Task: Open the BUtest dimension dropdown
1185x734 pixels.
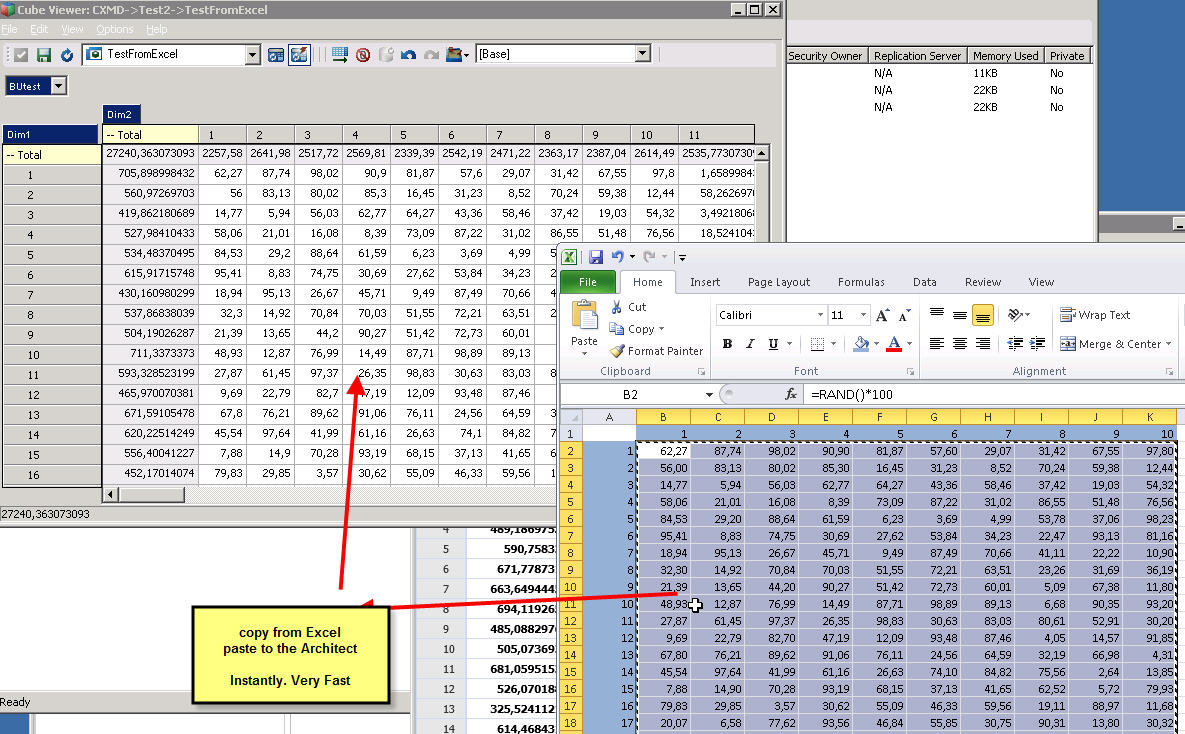Action: click(58, 86)
